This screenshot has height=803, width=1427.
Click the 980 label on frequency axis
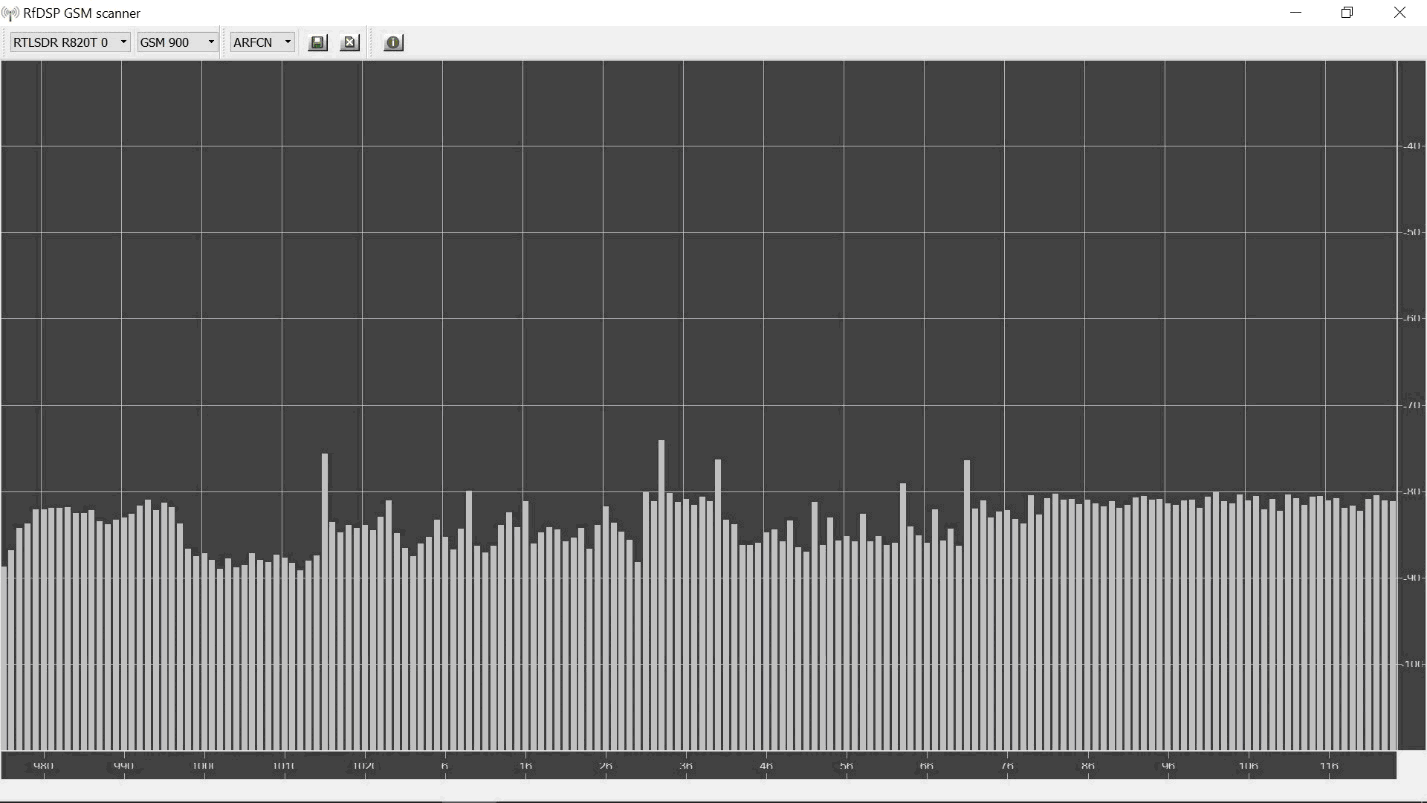43,766
